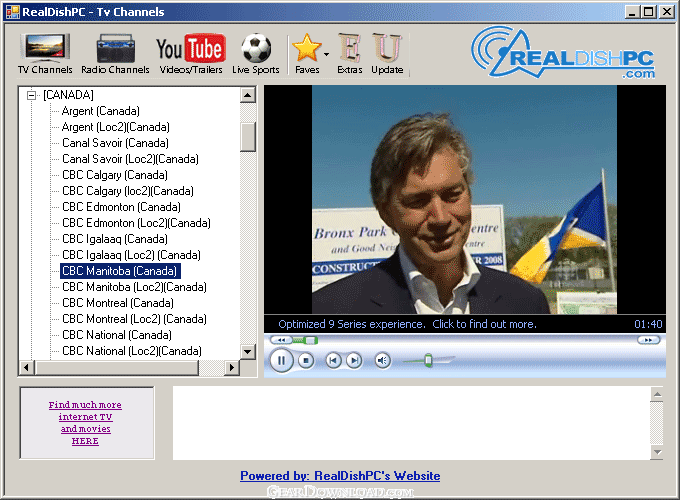
Task: Select CBC Montreal (Canada) channel
Action: pos(118,303)
